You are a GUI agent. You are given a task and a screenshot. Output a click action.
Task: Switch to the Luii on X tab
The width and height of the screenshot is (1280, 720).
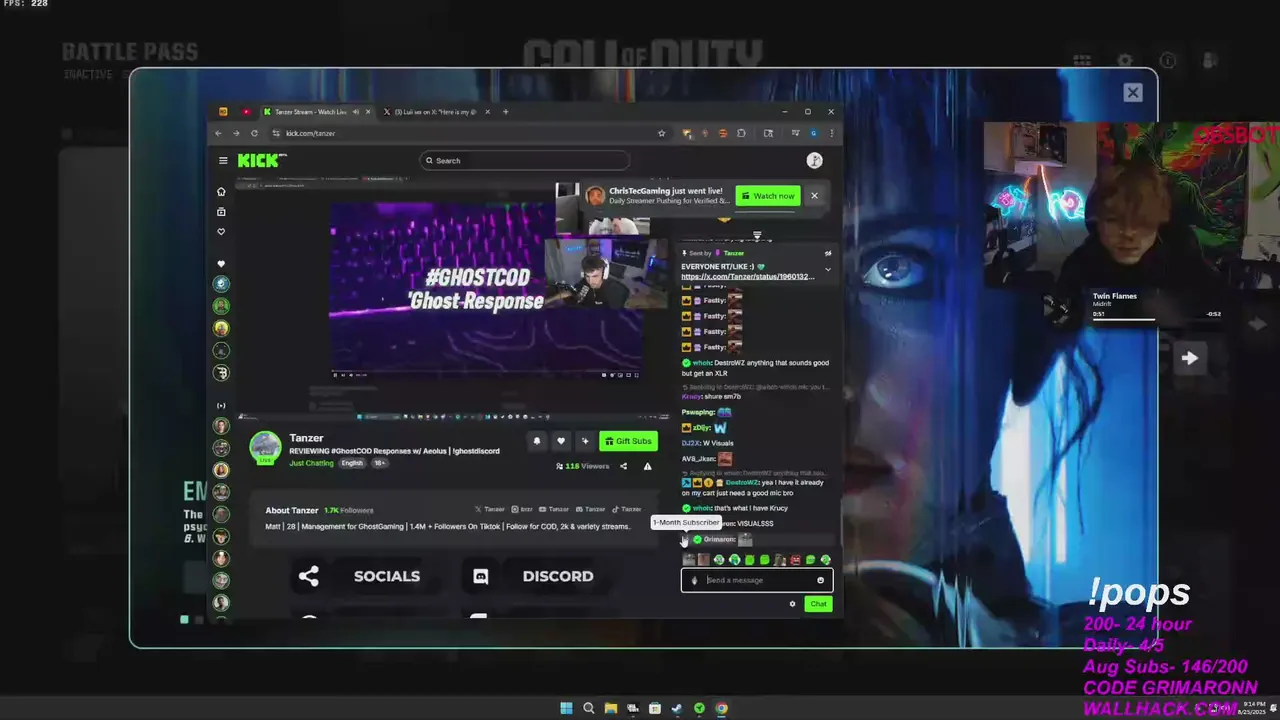pos(435,112)
